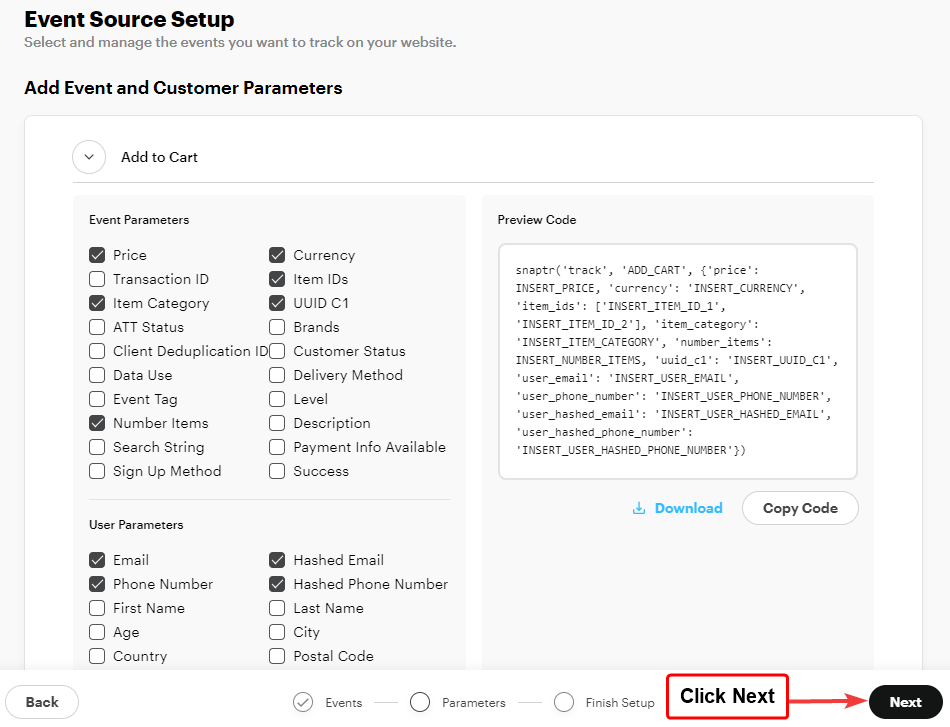Collapse the Add to Cart section
Viewport: 950px width, 727px height.
[89, 157]
